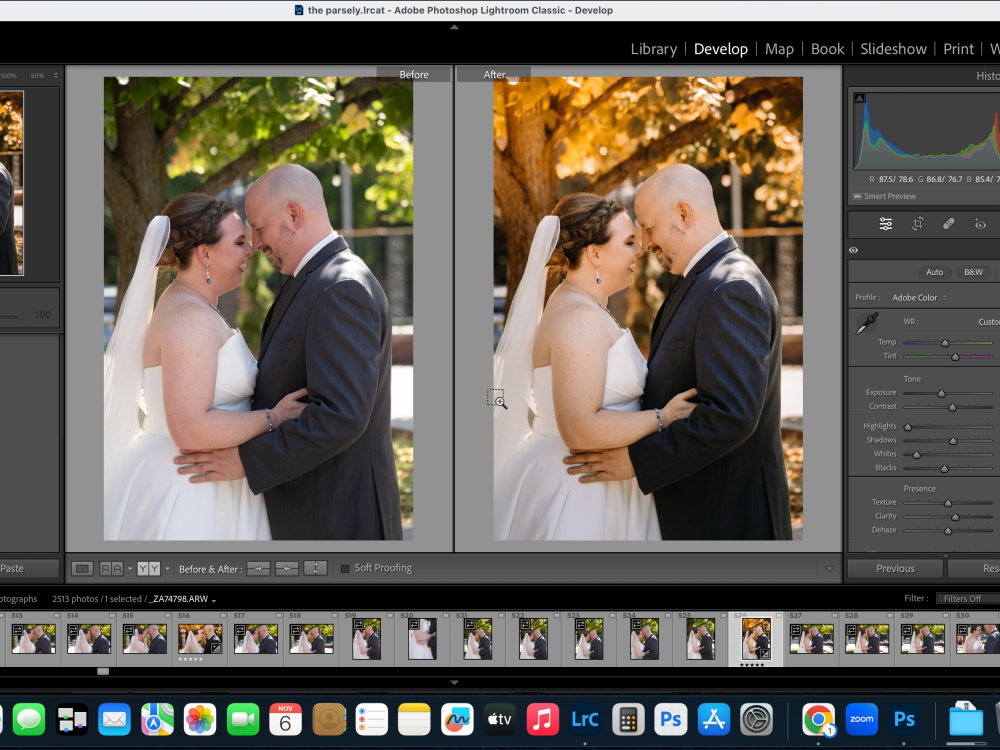Launch Zoom from the dock
1000x750 pixels.
[x=862, y=719]
